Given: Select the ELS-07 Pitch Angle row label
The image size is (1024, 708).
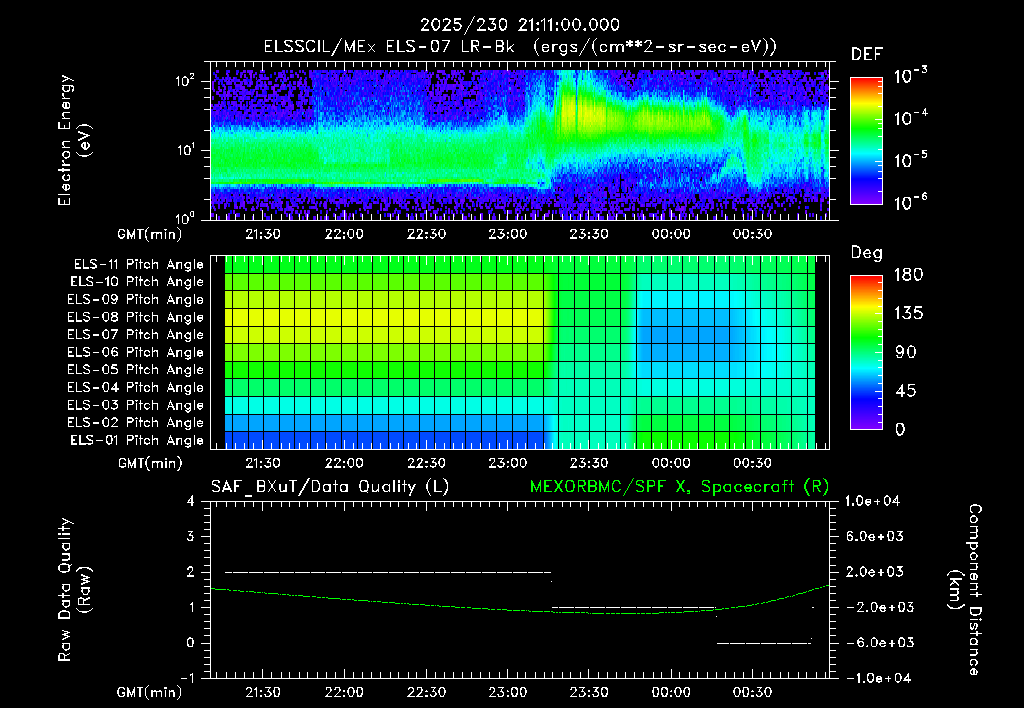Looking at the screenshot, I should click(135, 334).
